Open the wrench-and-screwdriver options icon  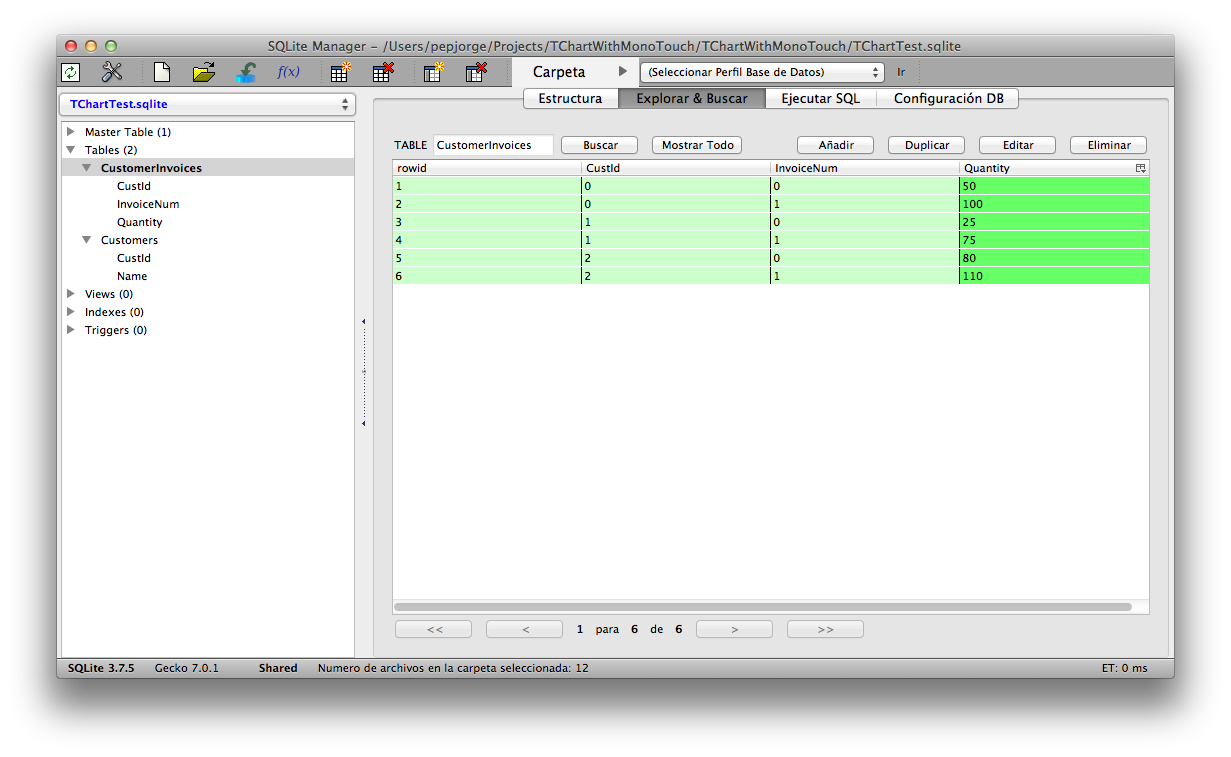coord(112,72)
